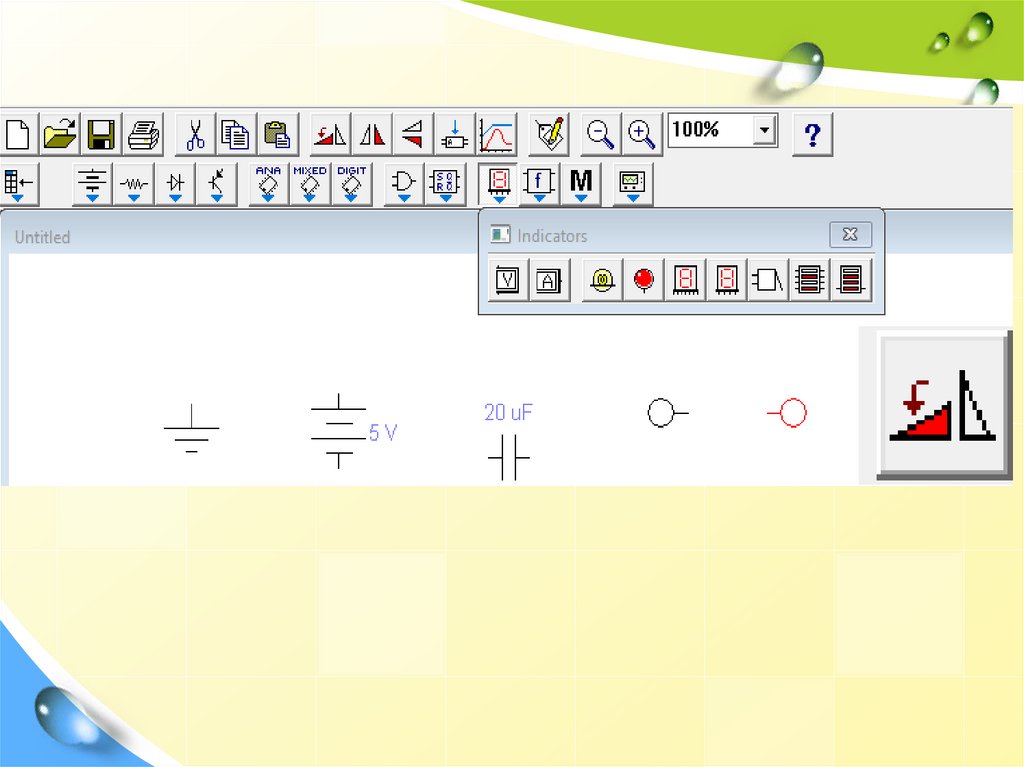Click the Indicators panel title
Viewport: 1024px width, 767px height.
552,236
